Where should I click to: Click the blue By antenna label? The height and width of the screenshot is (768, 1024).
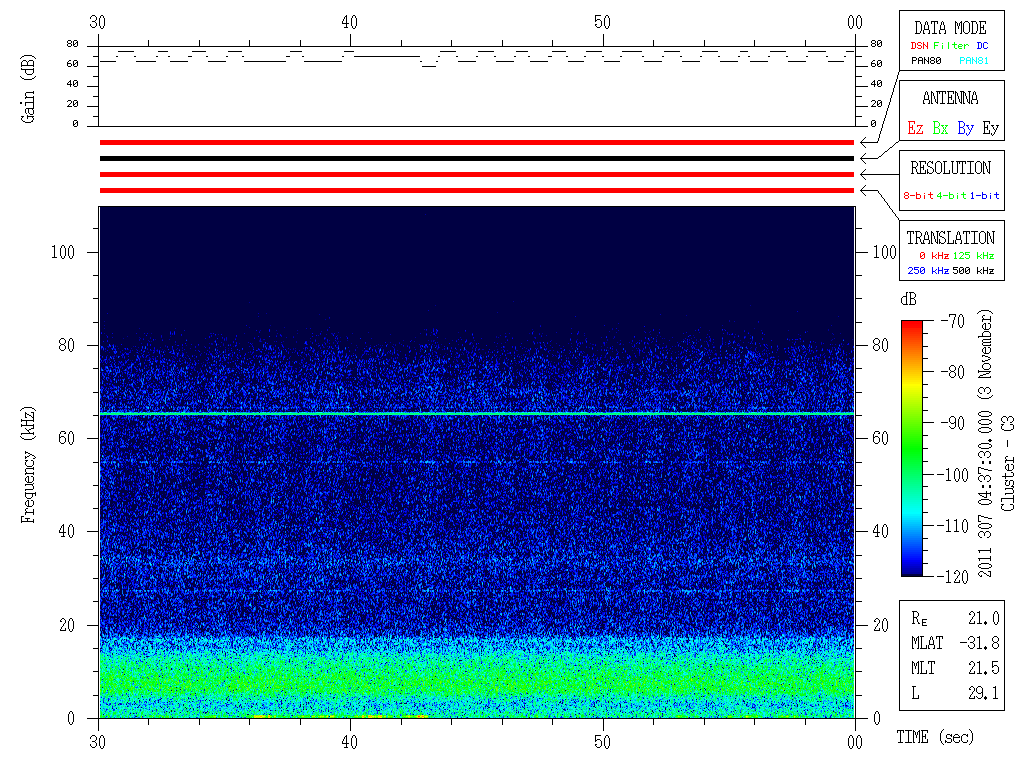point(965,128)
